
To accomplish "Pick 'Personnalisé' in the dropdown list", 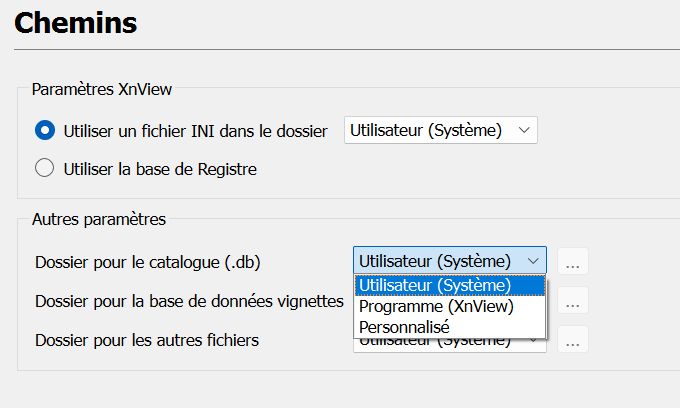I will pos(404,327).
